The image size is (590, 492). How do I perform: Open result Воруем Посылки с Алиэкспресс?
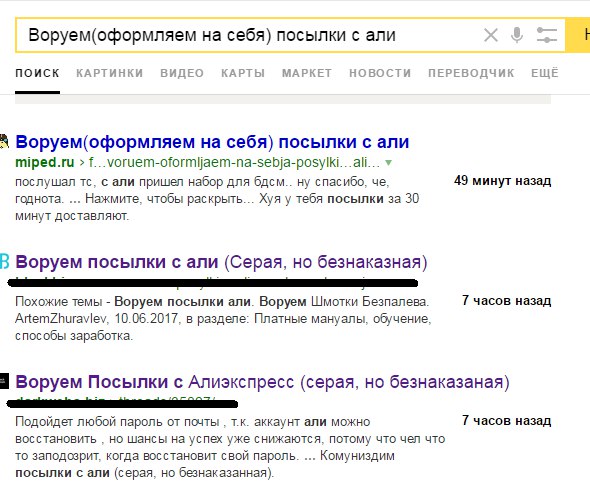coord(262,382)
